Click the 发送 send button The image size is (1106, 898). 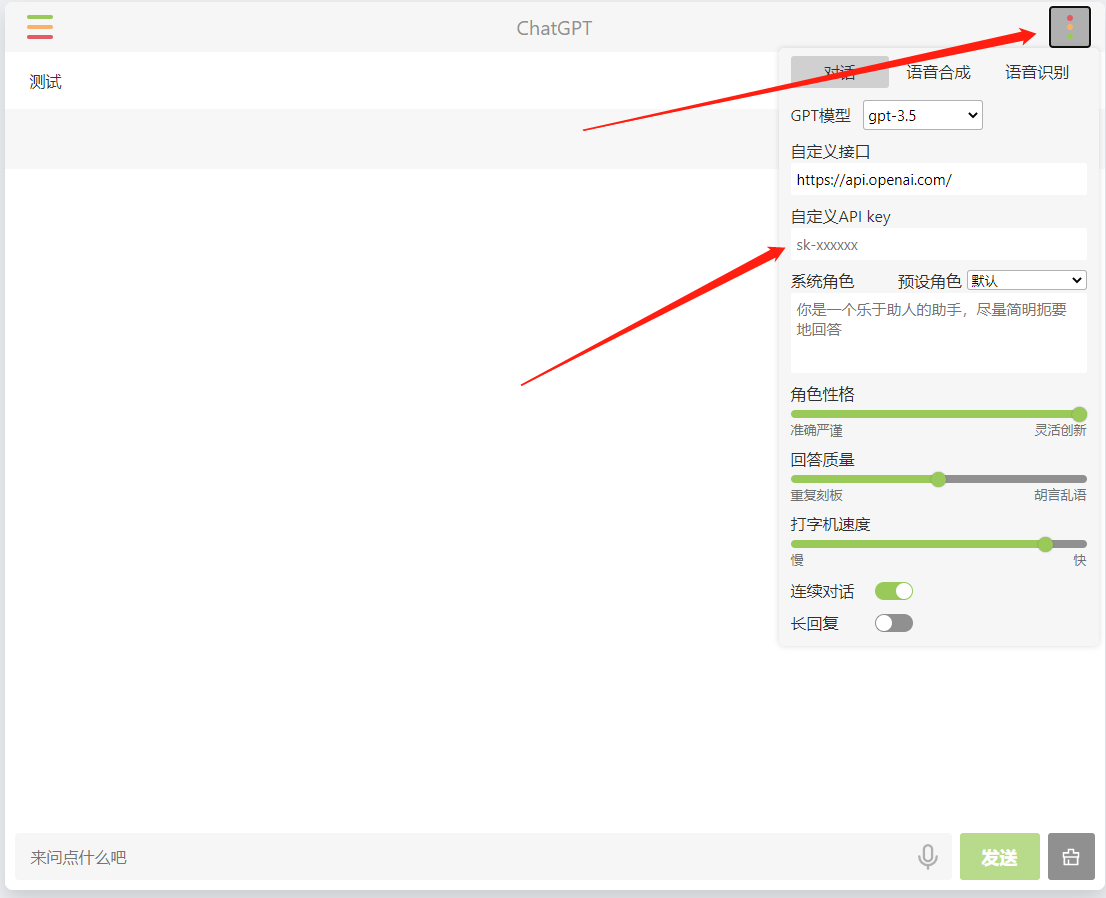coord(999,856)
